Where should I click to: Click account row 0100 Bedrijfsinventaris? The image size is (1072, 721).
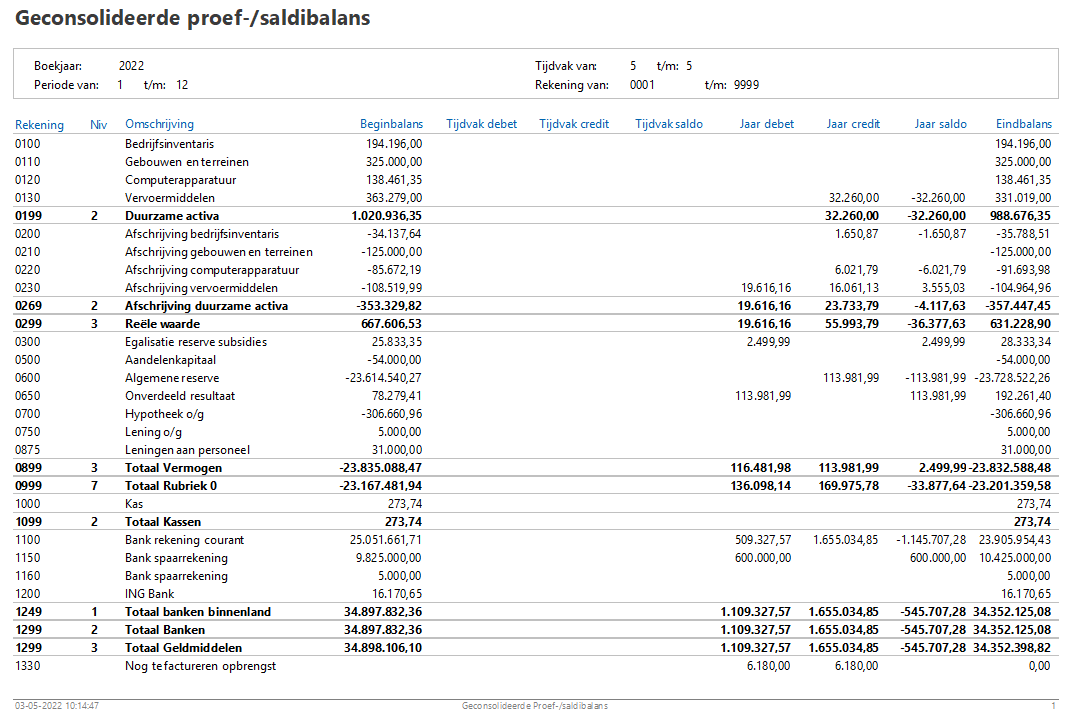pyautogui.click(x=535, y=144)
